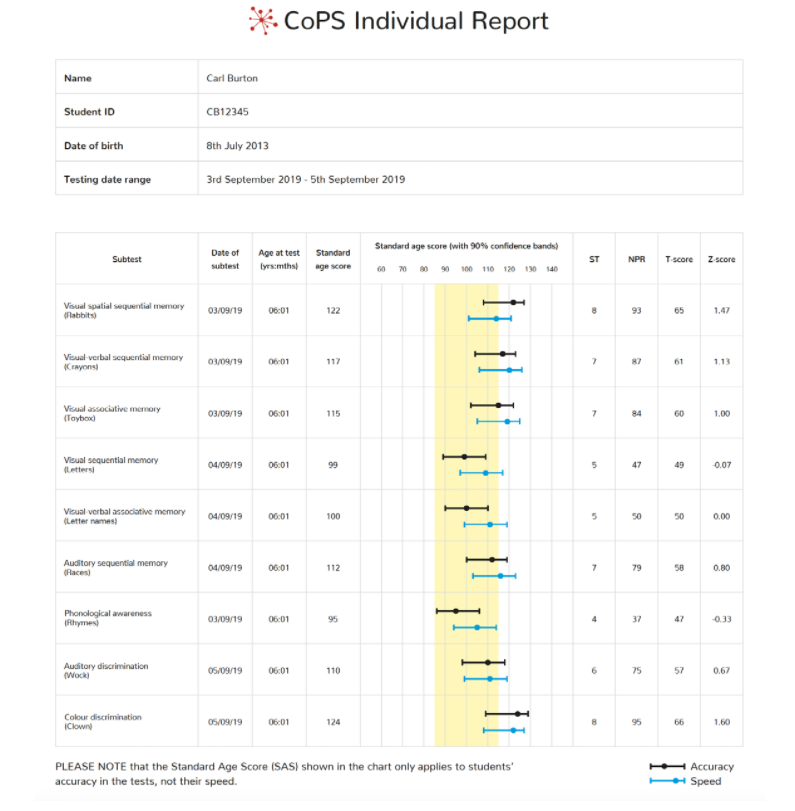Viewport: 795px width, 811px height.
Task: Select Auditory discrimination (Wock) row
Action: coord(399,670)
